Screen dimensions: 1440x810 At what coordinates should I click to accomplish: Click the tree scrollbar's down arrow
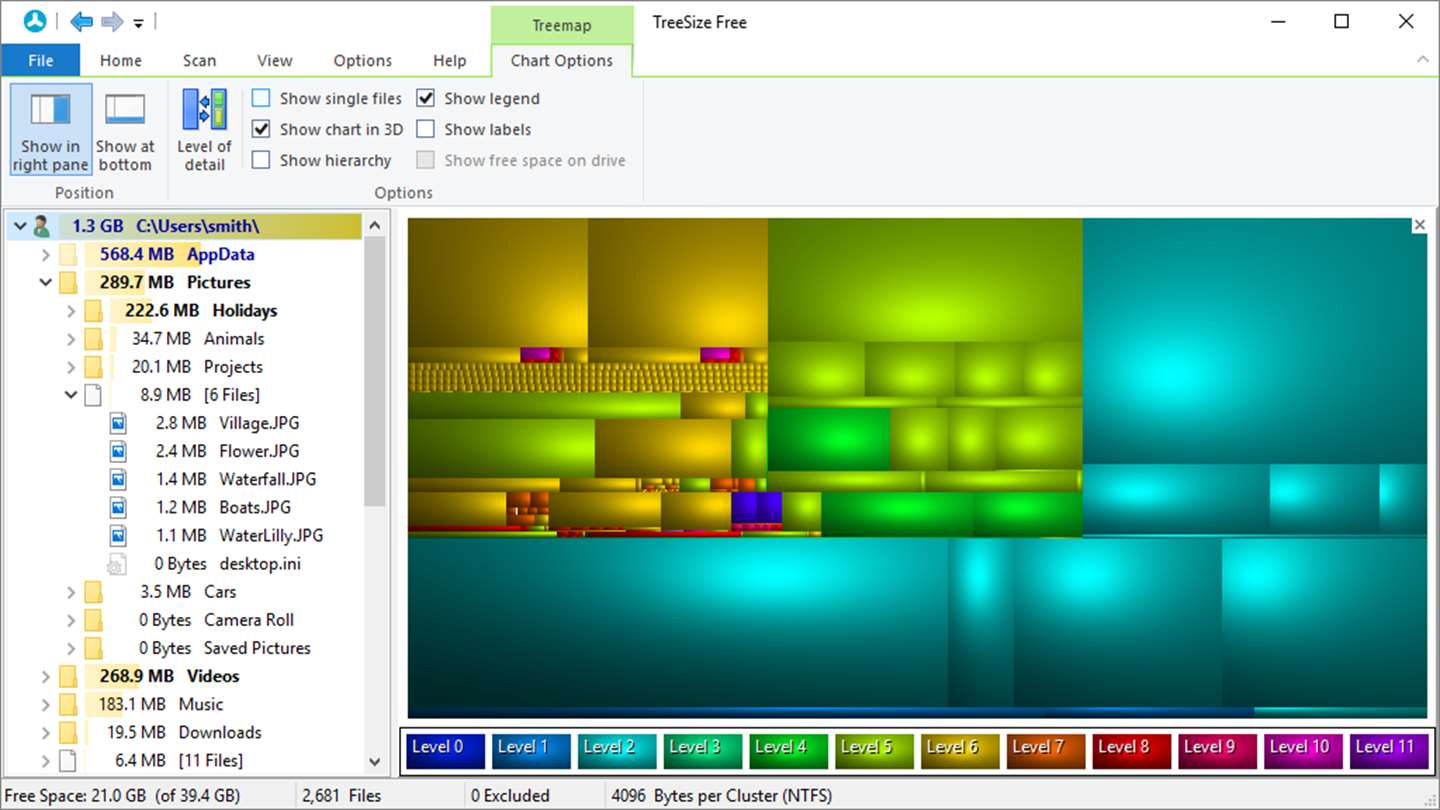coord(375,762)
